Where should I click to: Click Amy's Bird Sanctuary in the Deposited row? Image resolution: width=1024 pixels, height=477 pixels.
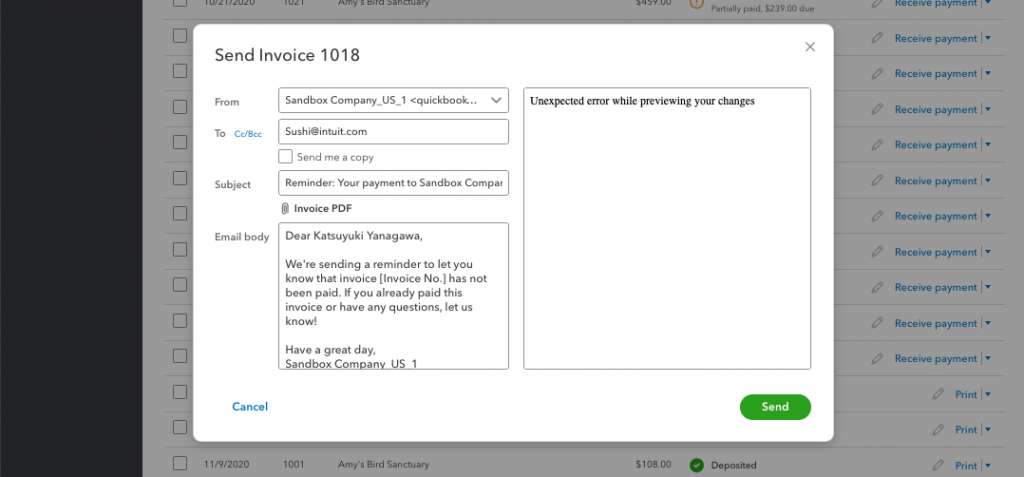pyautogui.click(x=383, y=465)
